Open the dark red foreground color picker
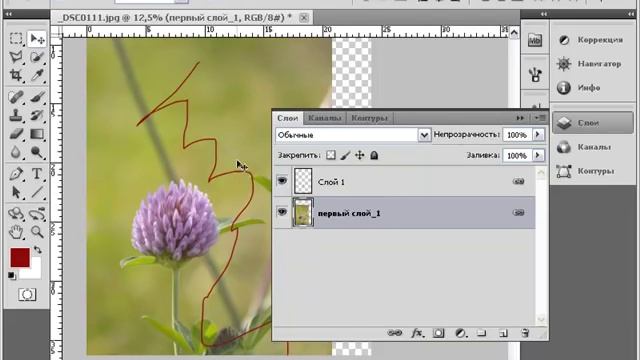Screen dimensions: 640x360 point(19,257)
